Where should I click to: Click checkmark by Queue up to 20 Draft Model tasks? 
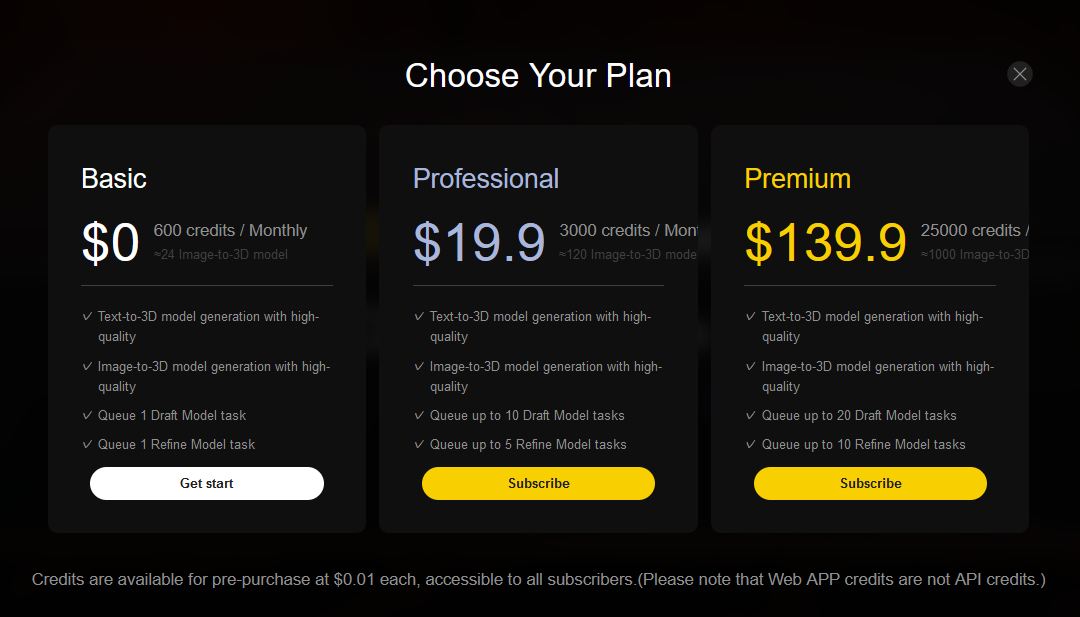751,415
